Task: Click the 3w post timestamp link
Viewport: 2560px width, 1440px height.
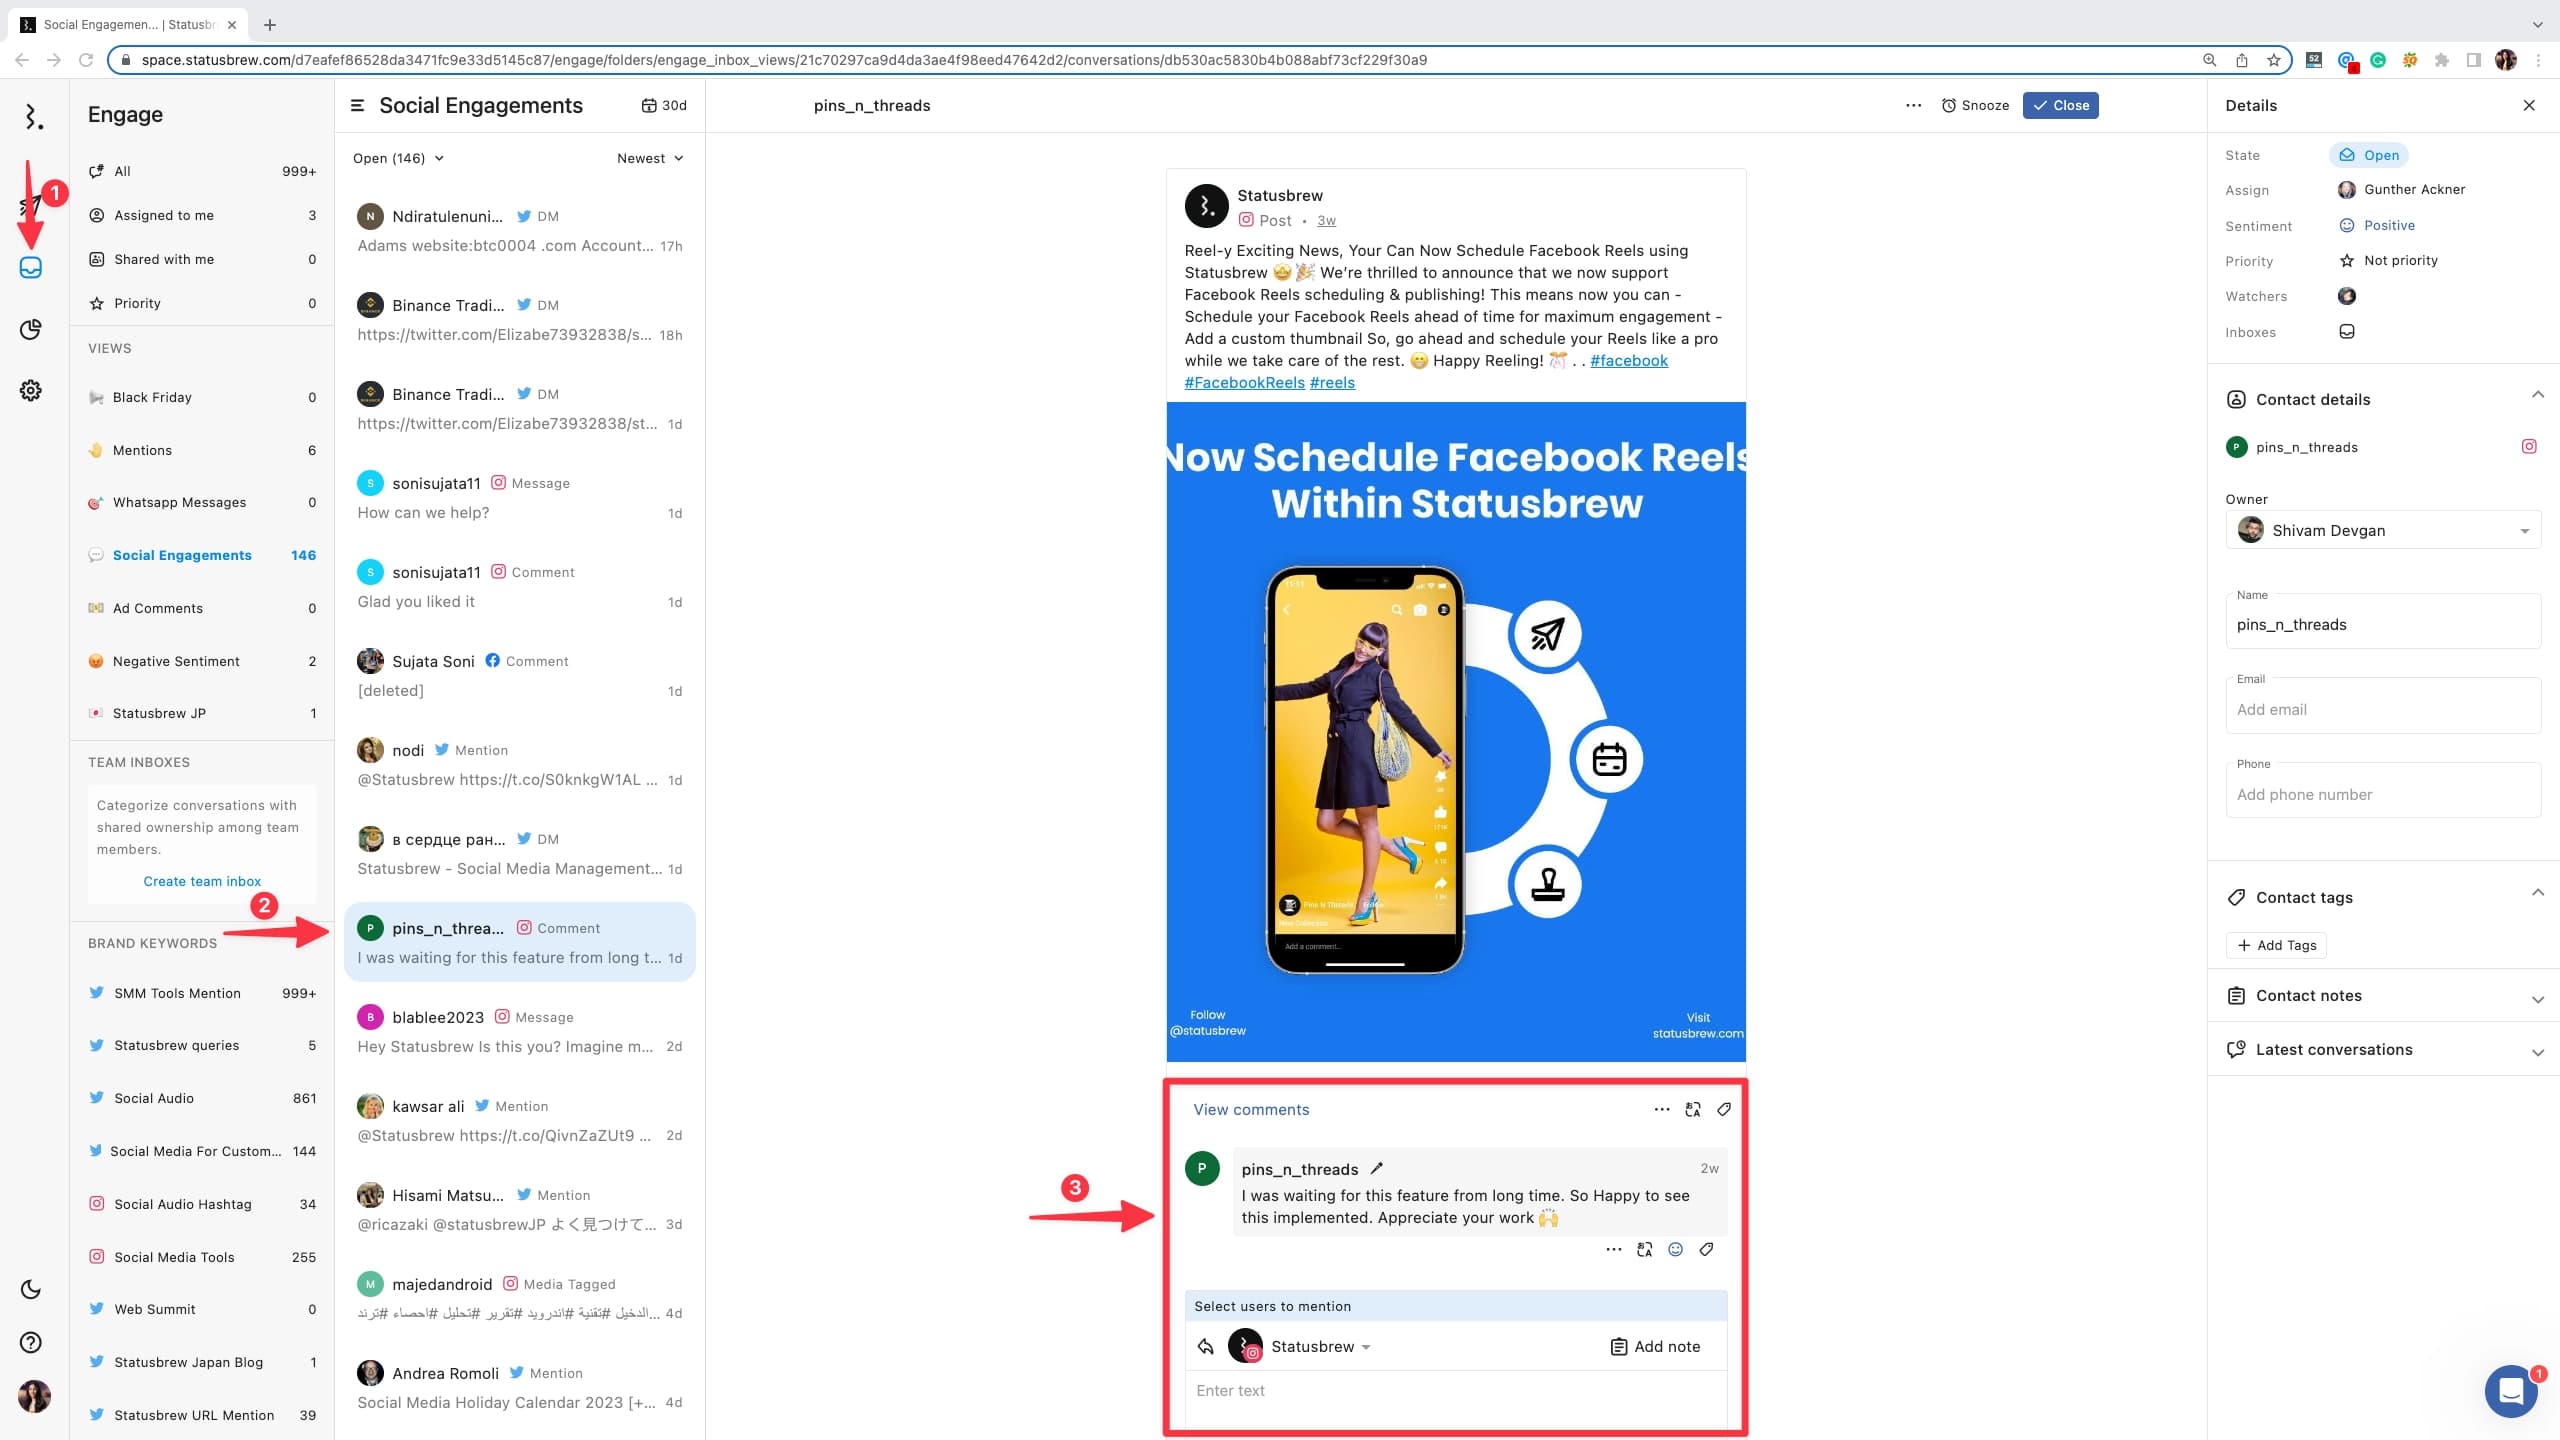Action: tap(1326, 220)
